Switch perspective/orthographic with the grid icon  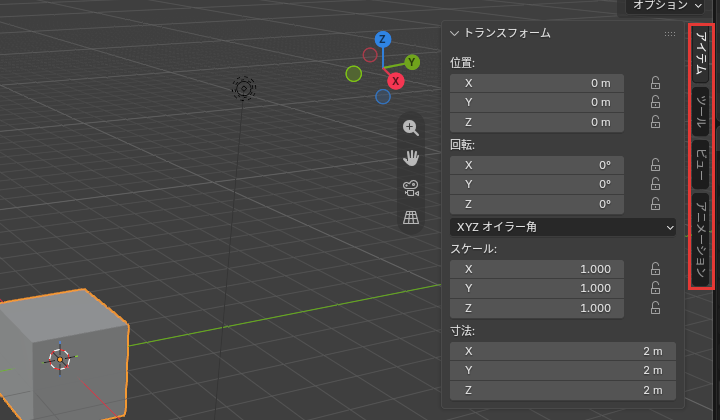pos(411,217)
